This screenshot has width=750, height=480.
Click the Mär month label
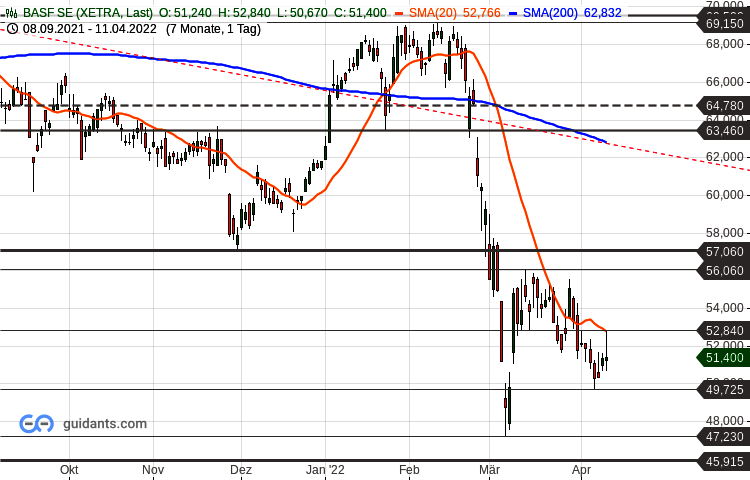(489, 469)
